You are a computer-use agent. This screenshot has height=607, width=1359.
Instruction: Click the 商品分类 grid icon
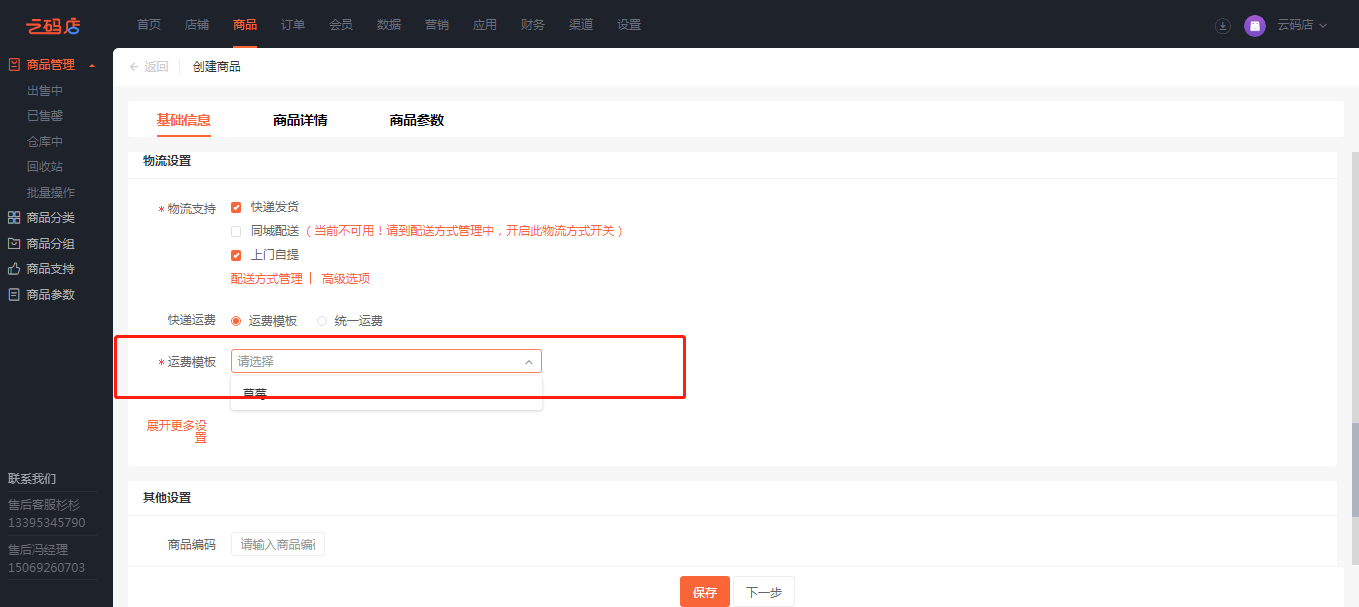point(14,218)
